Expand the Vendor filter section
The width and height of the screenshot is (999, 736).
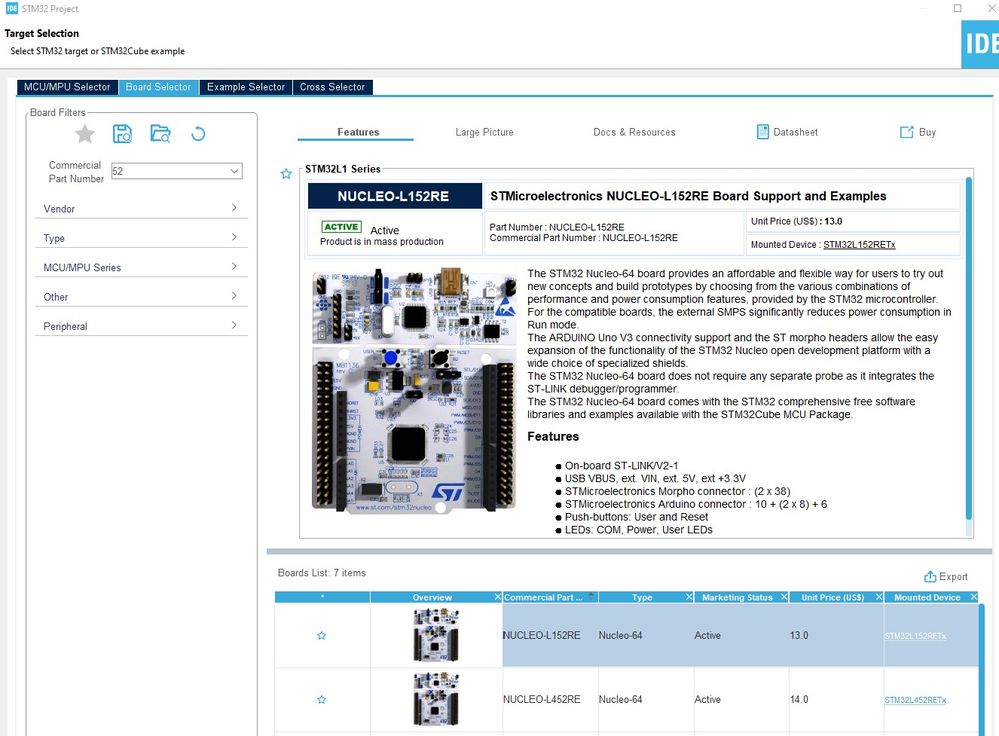[141, 208]
